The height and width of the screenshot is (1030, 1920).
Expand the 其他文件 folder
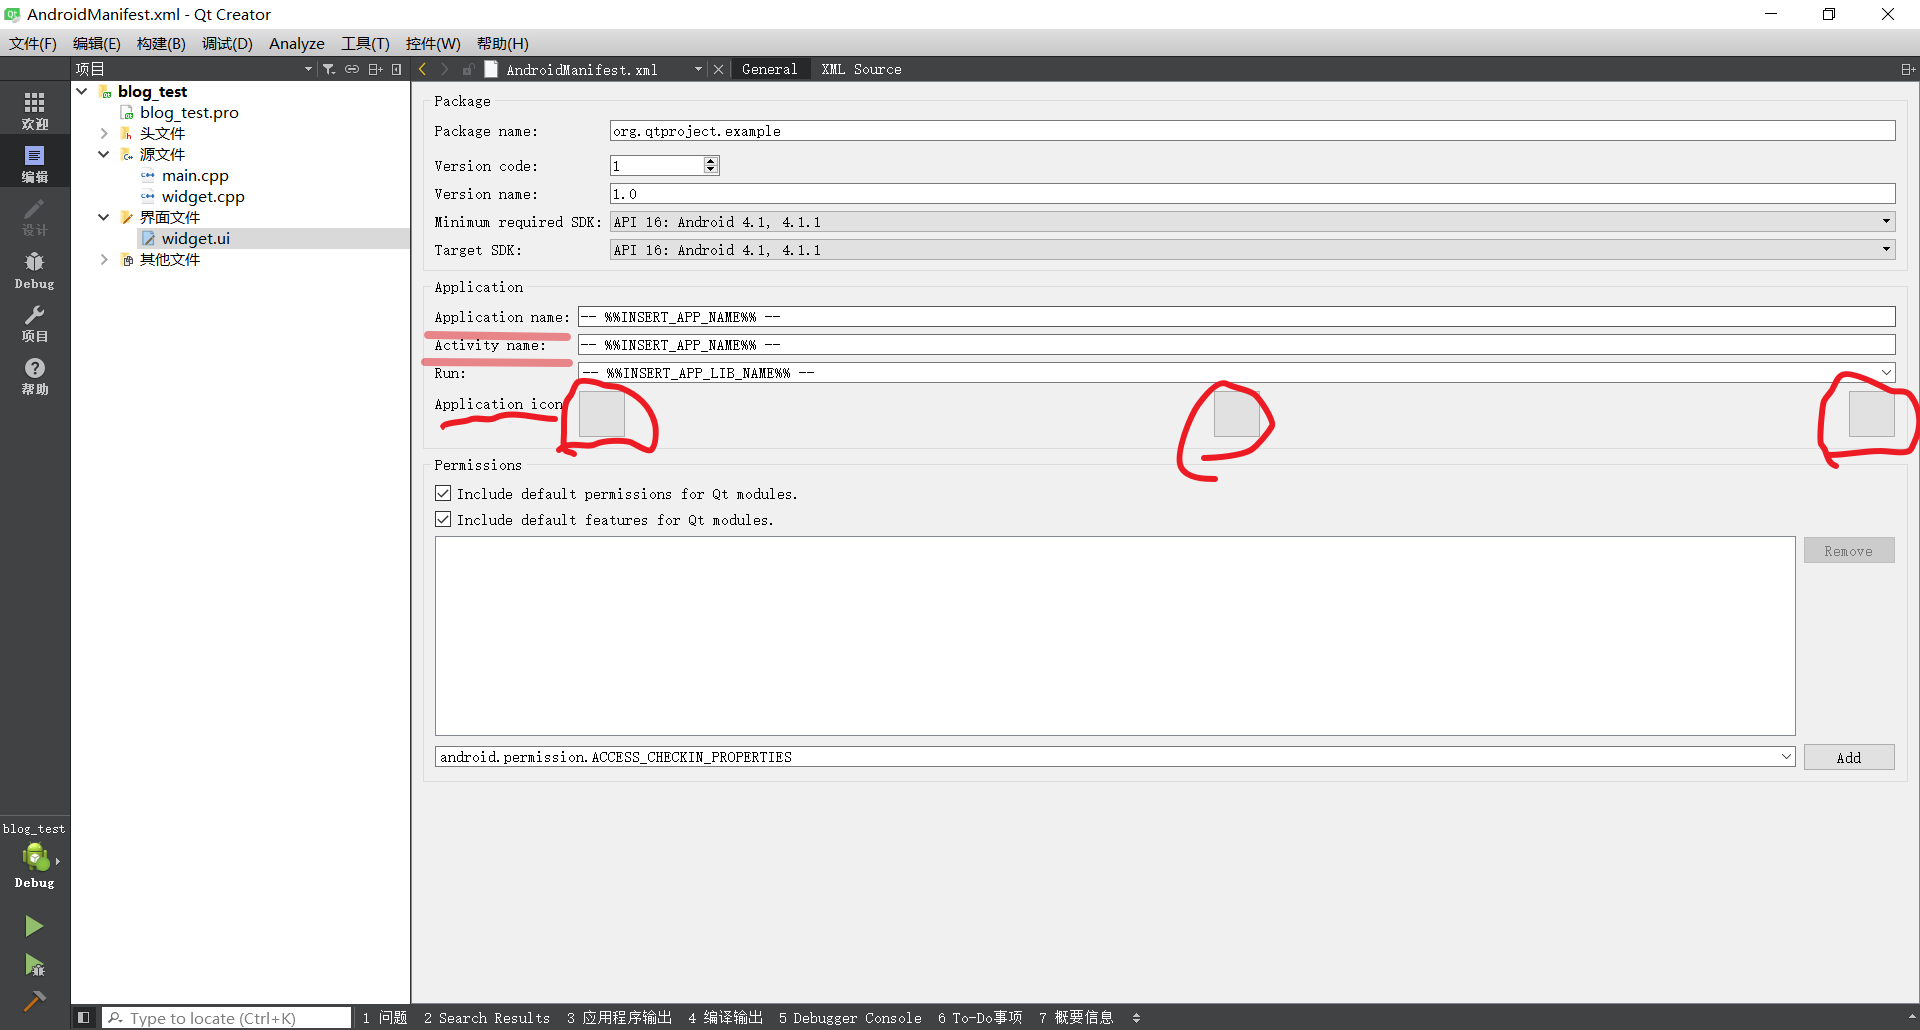tap(104, 259)
